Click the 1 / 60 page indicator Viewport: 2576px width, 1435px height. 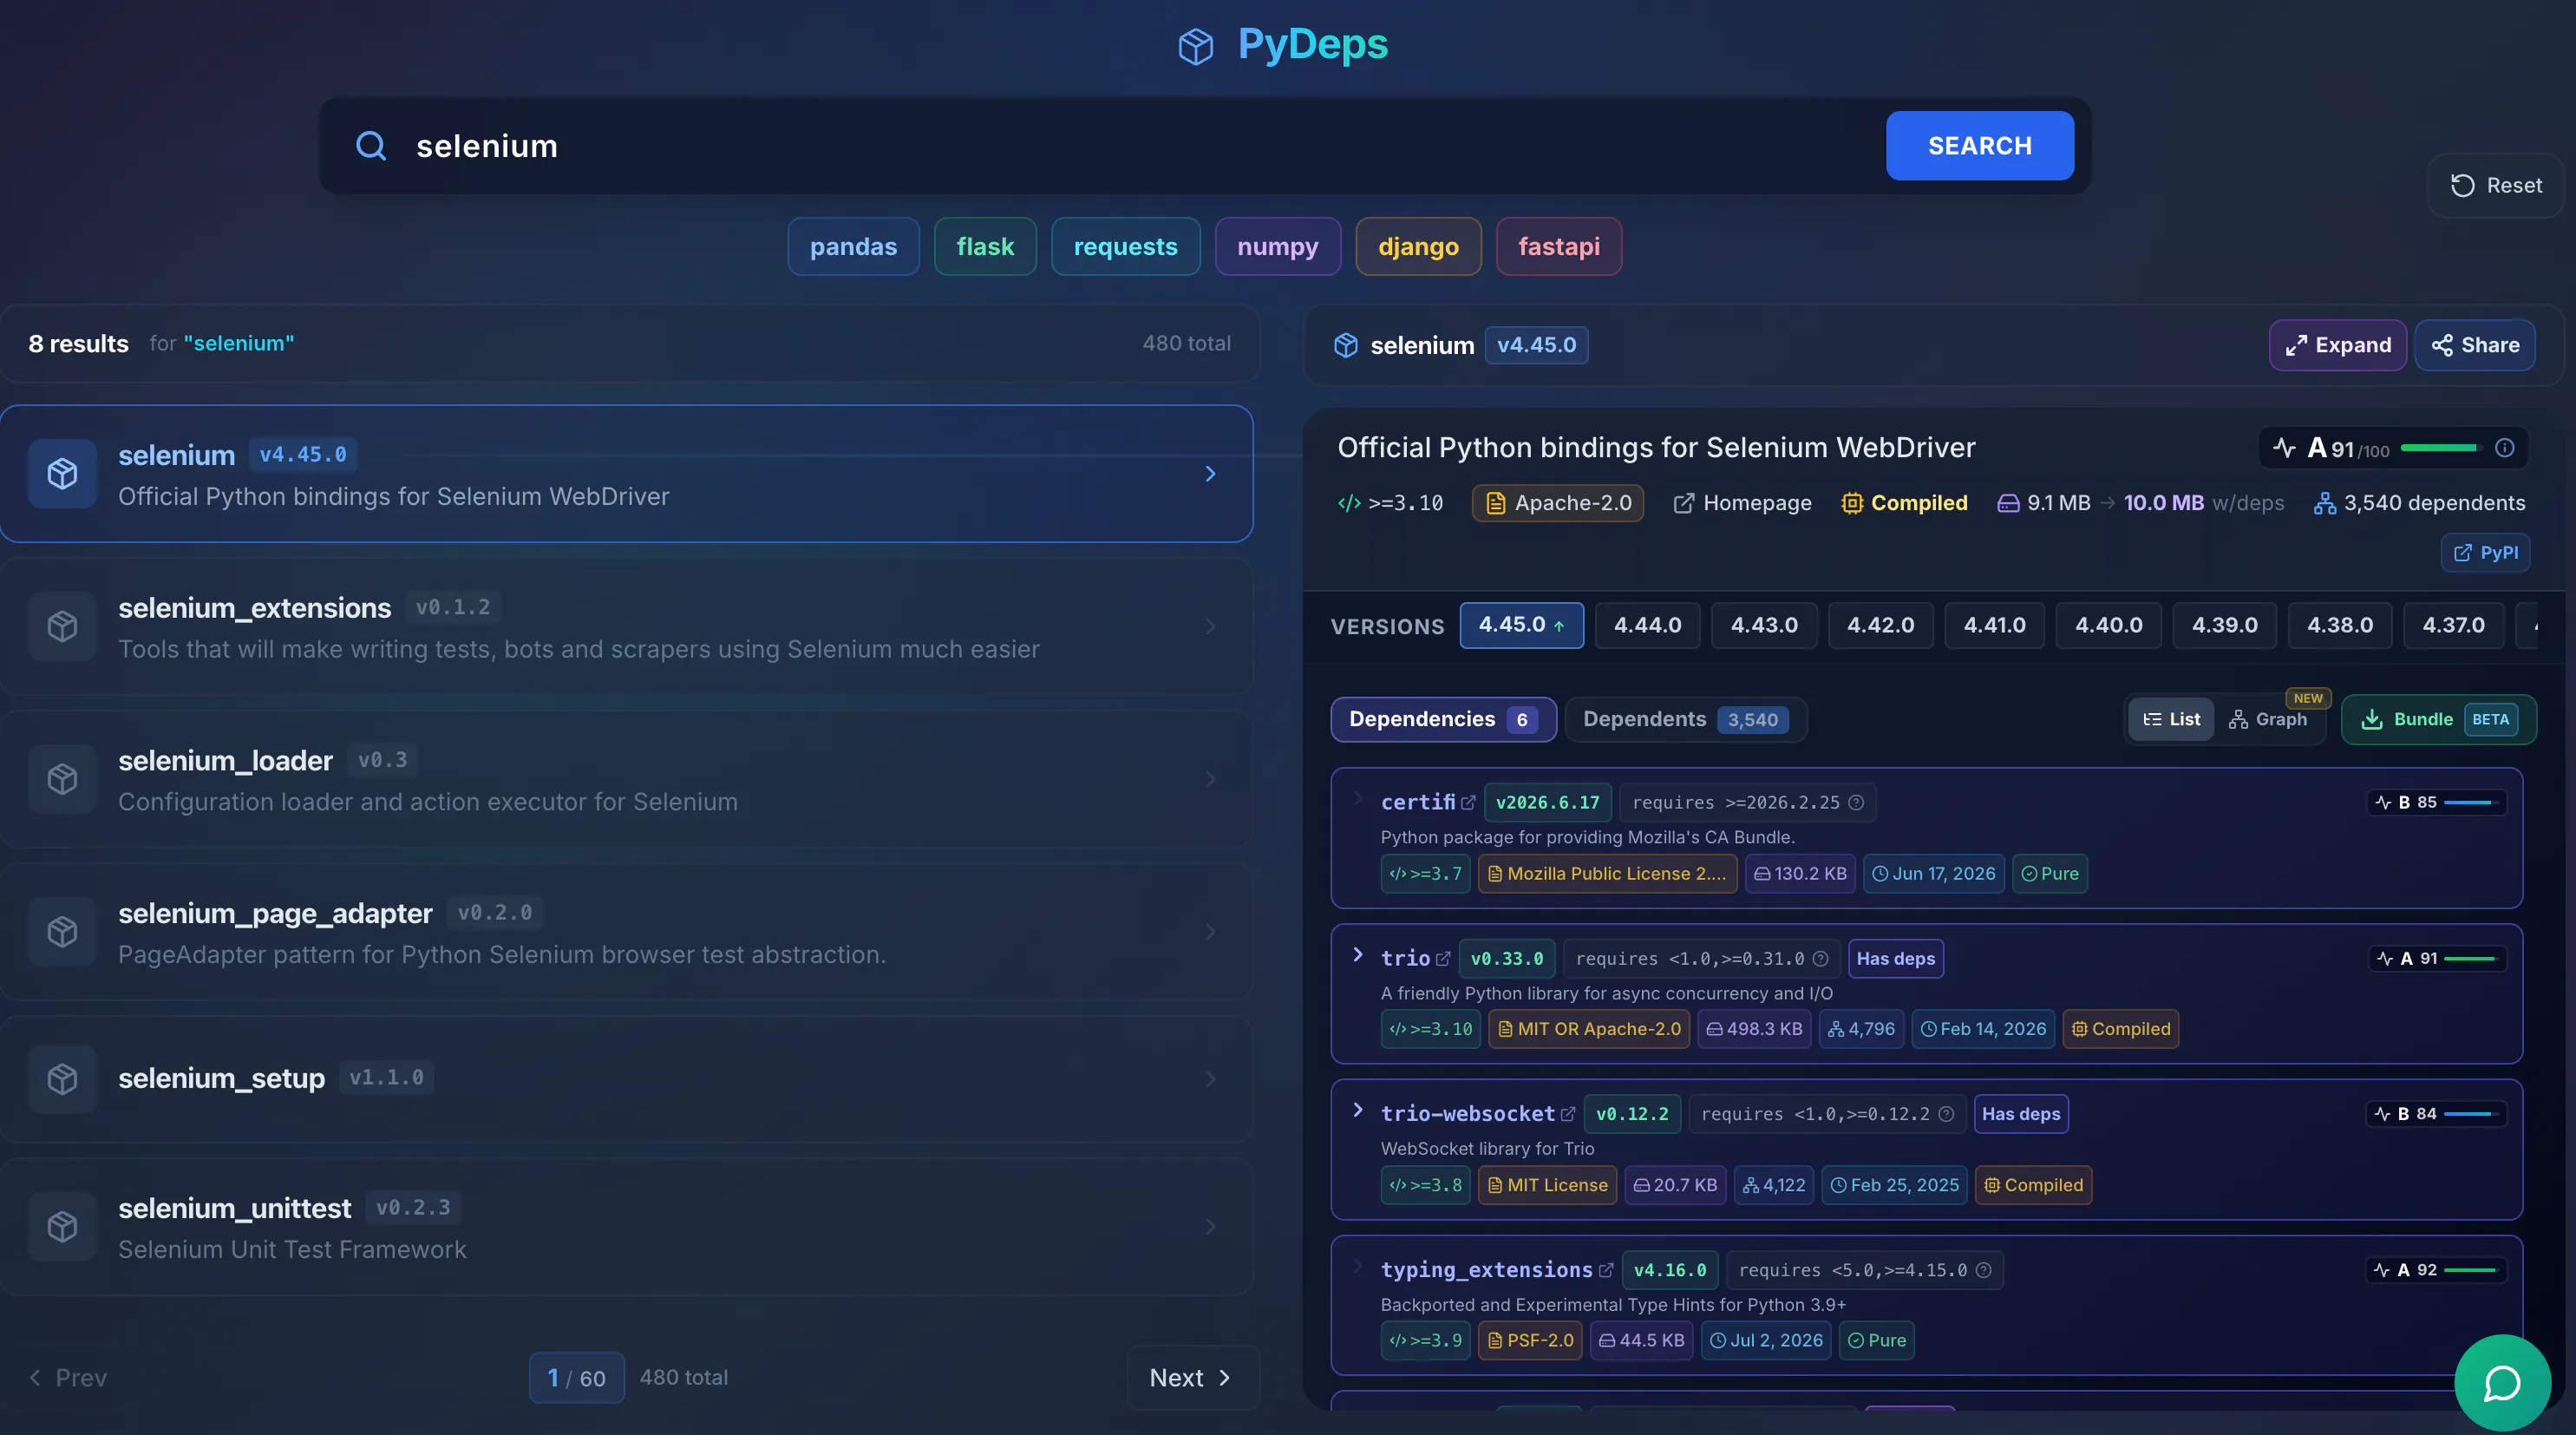pos(576,1378)
